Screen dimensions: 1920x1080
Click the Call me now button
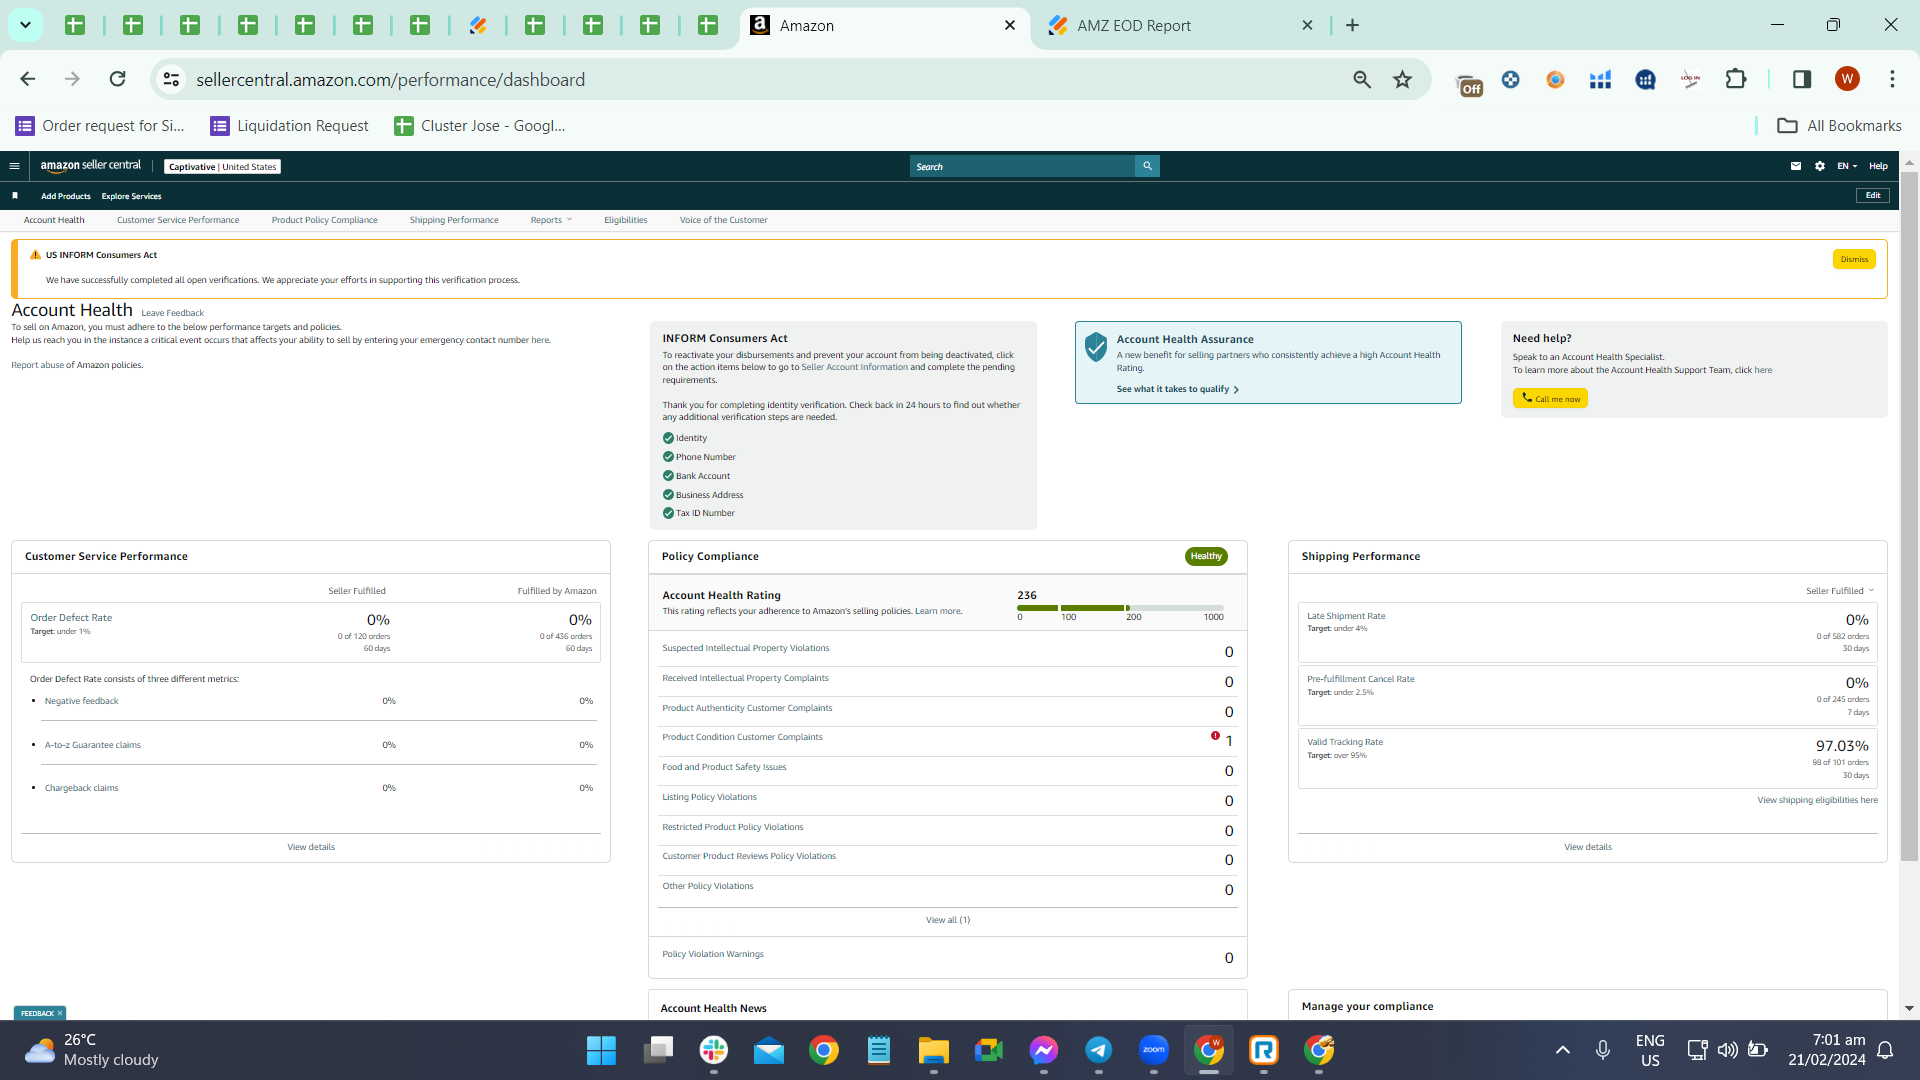[x=1550, y=398]
